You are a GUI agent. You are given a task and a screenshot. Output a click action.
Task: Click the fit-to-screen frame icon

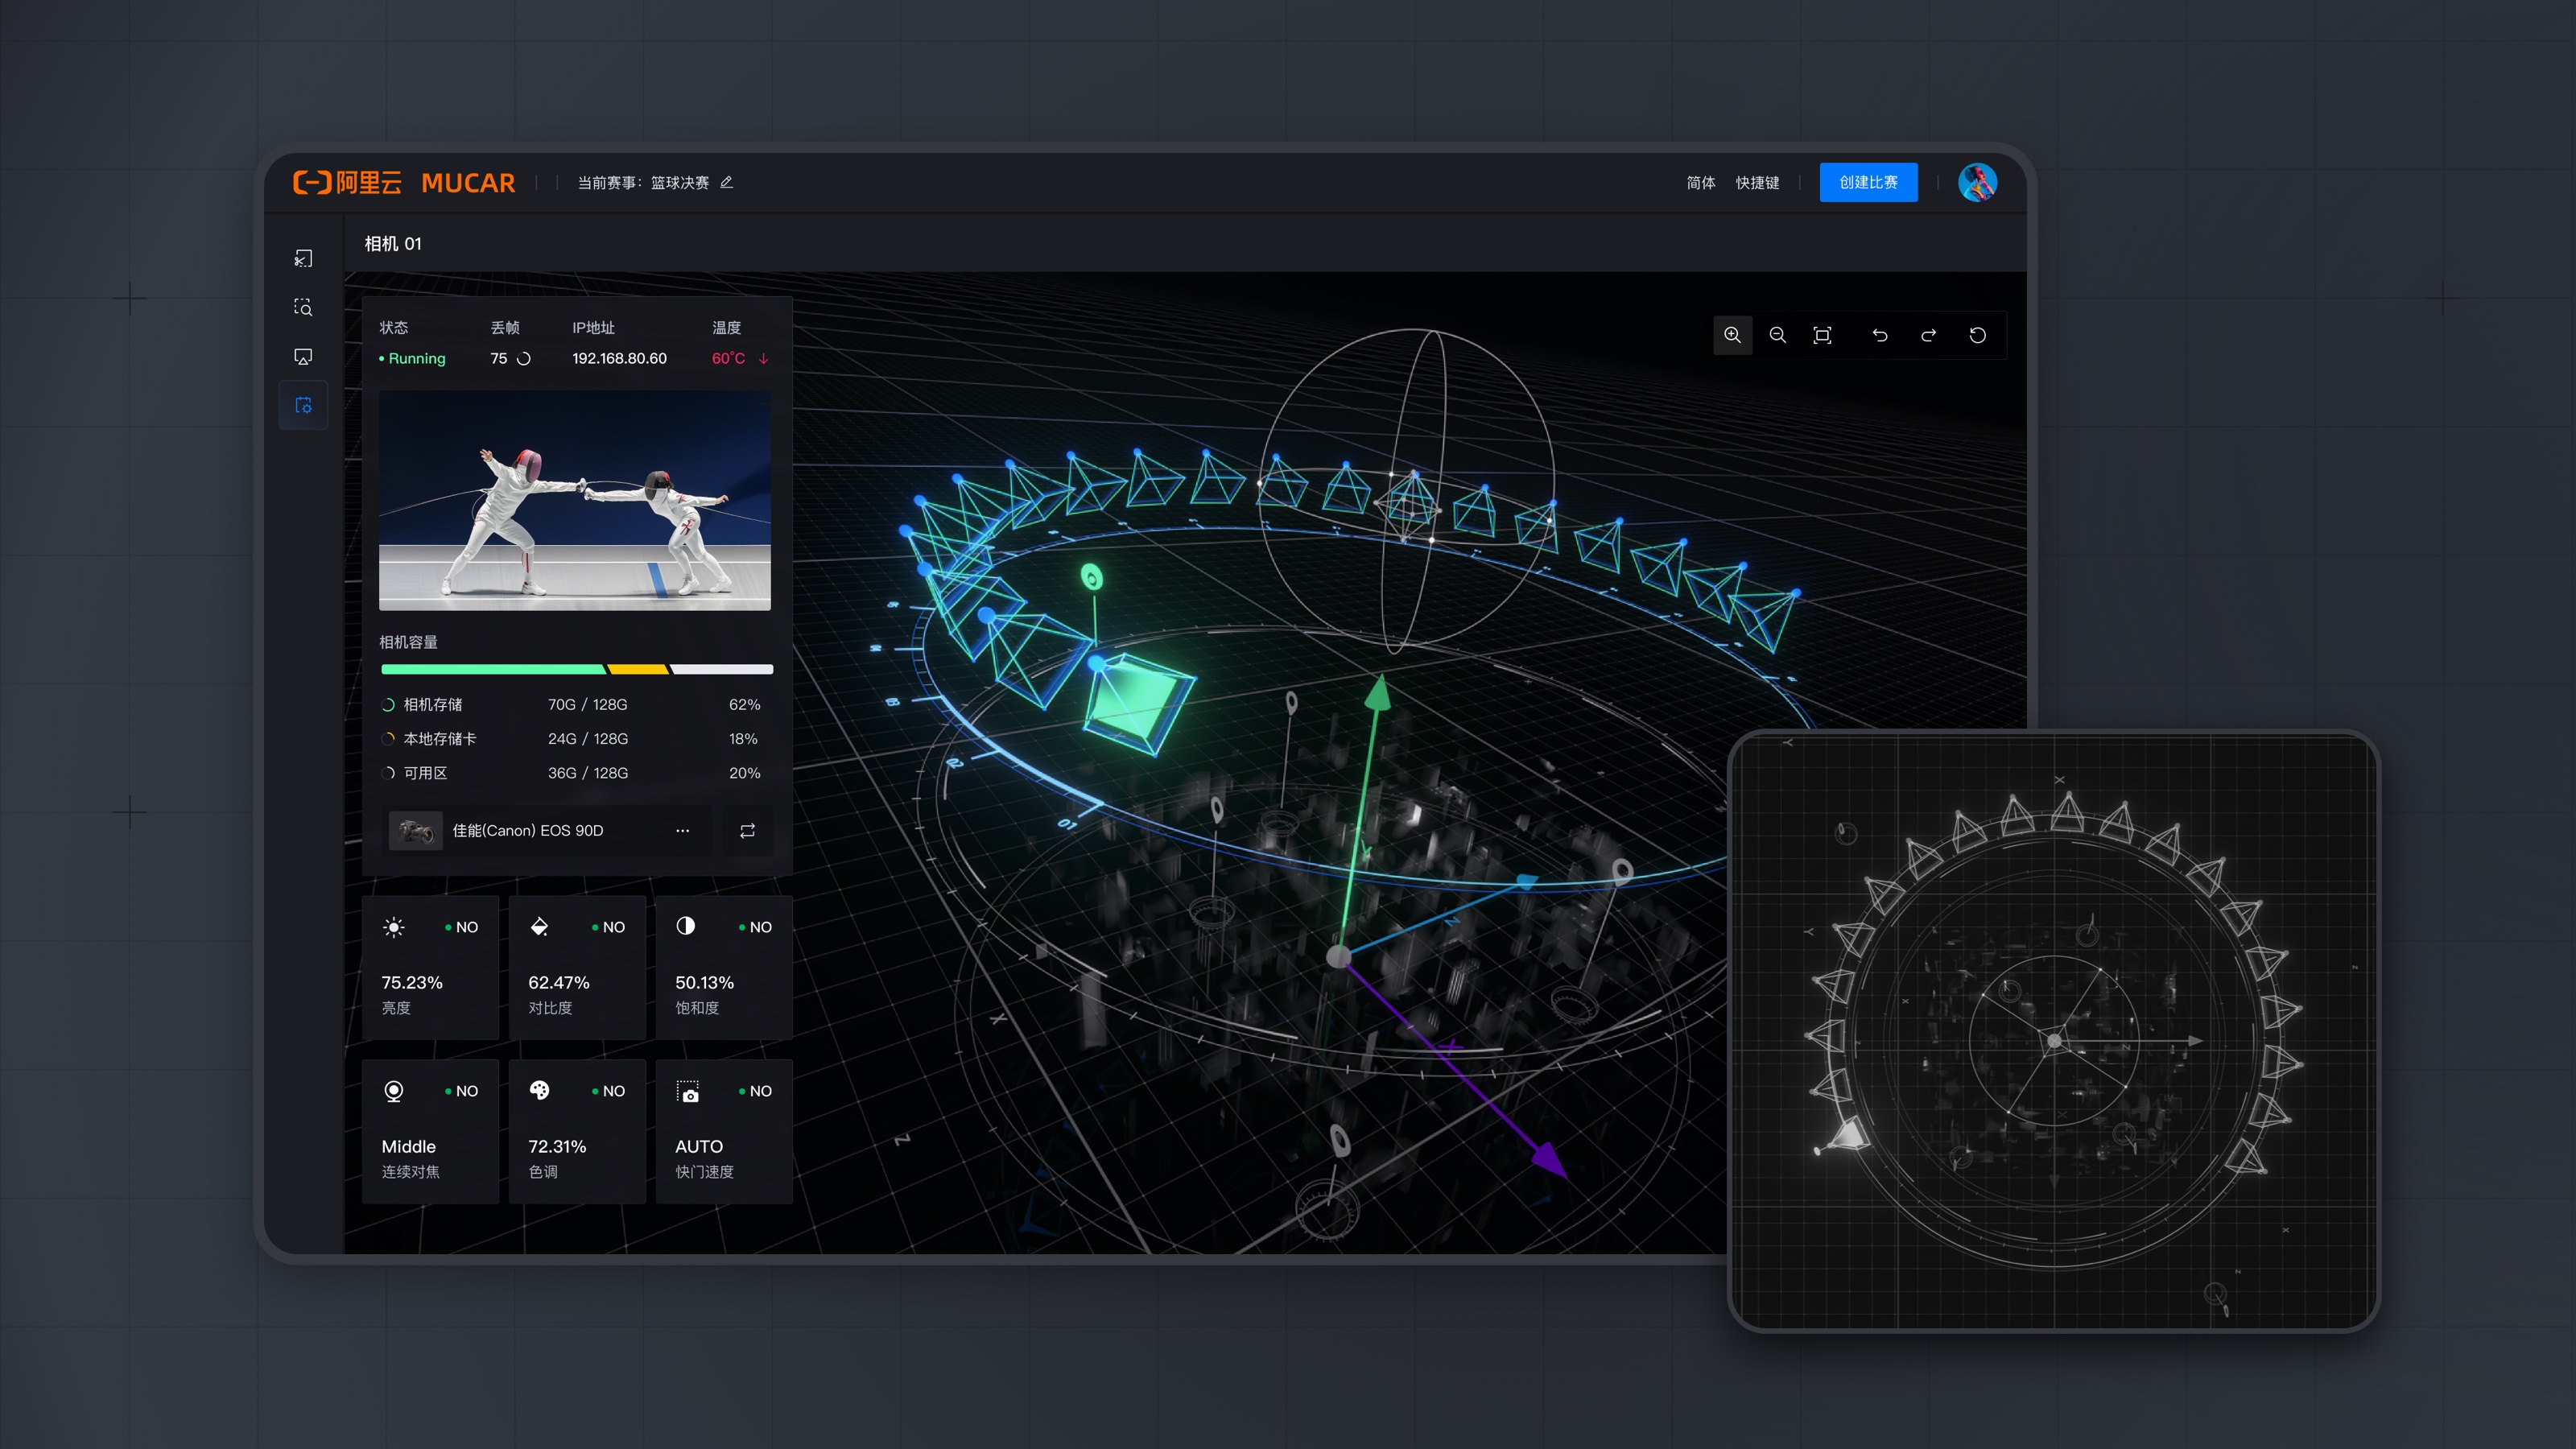[1822, 335]
